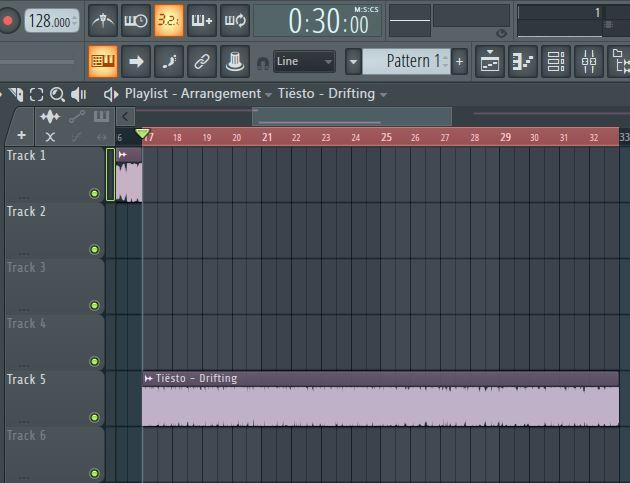Open Tiësto - Drifting clip dropdown
630x483 pixels.
tap(332, 94)
